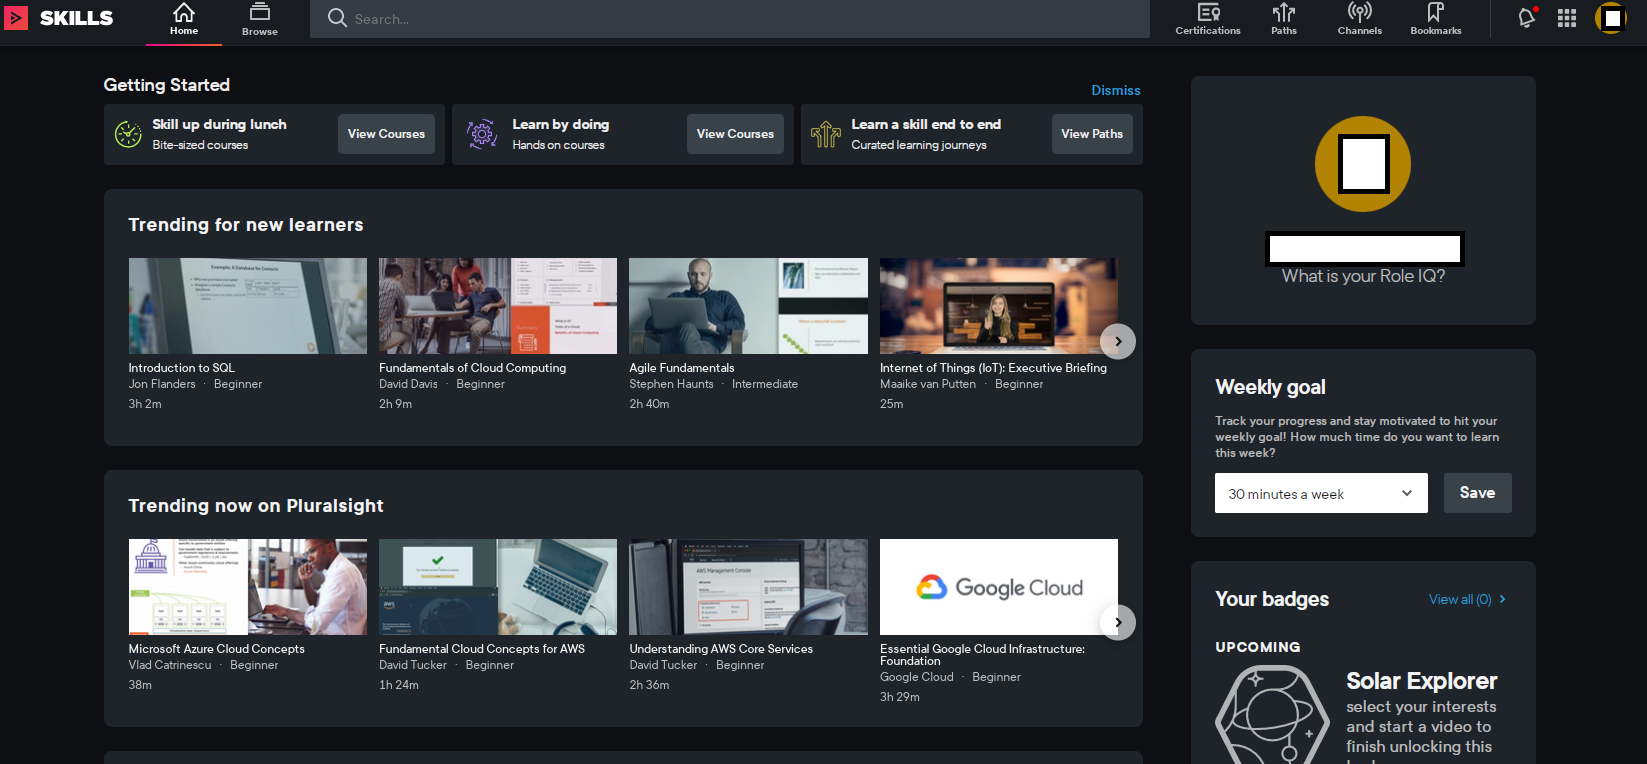1647x764 pixels.
Task: Click the search magnifier icon
Action: (x=337, y=18)
